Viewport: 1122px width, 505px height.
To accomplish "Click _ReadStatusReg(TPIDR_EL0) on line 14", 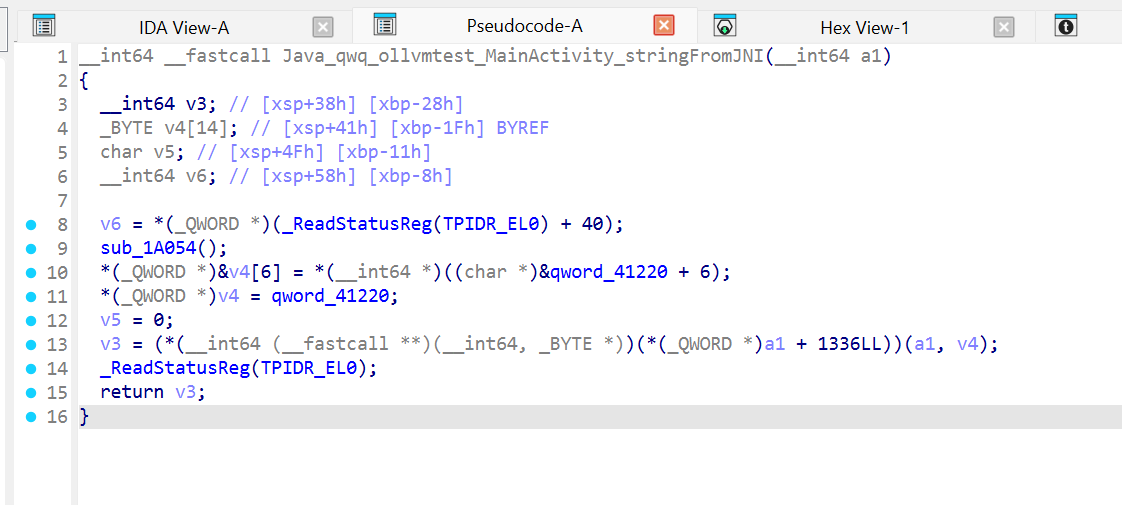I will [232, 368].
